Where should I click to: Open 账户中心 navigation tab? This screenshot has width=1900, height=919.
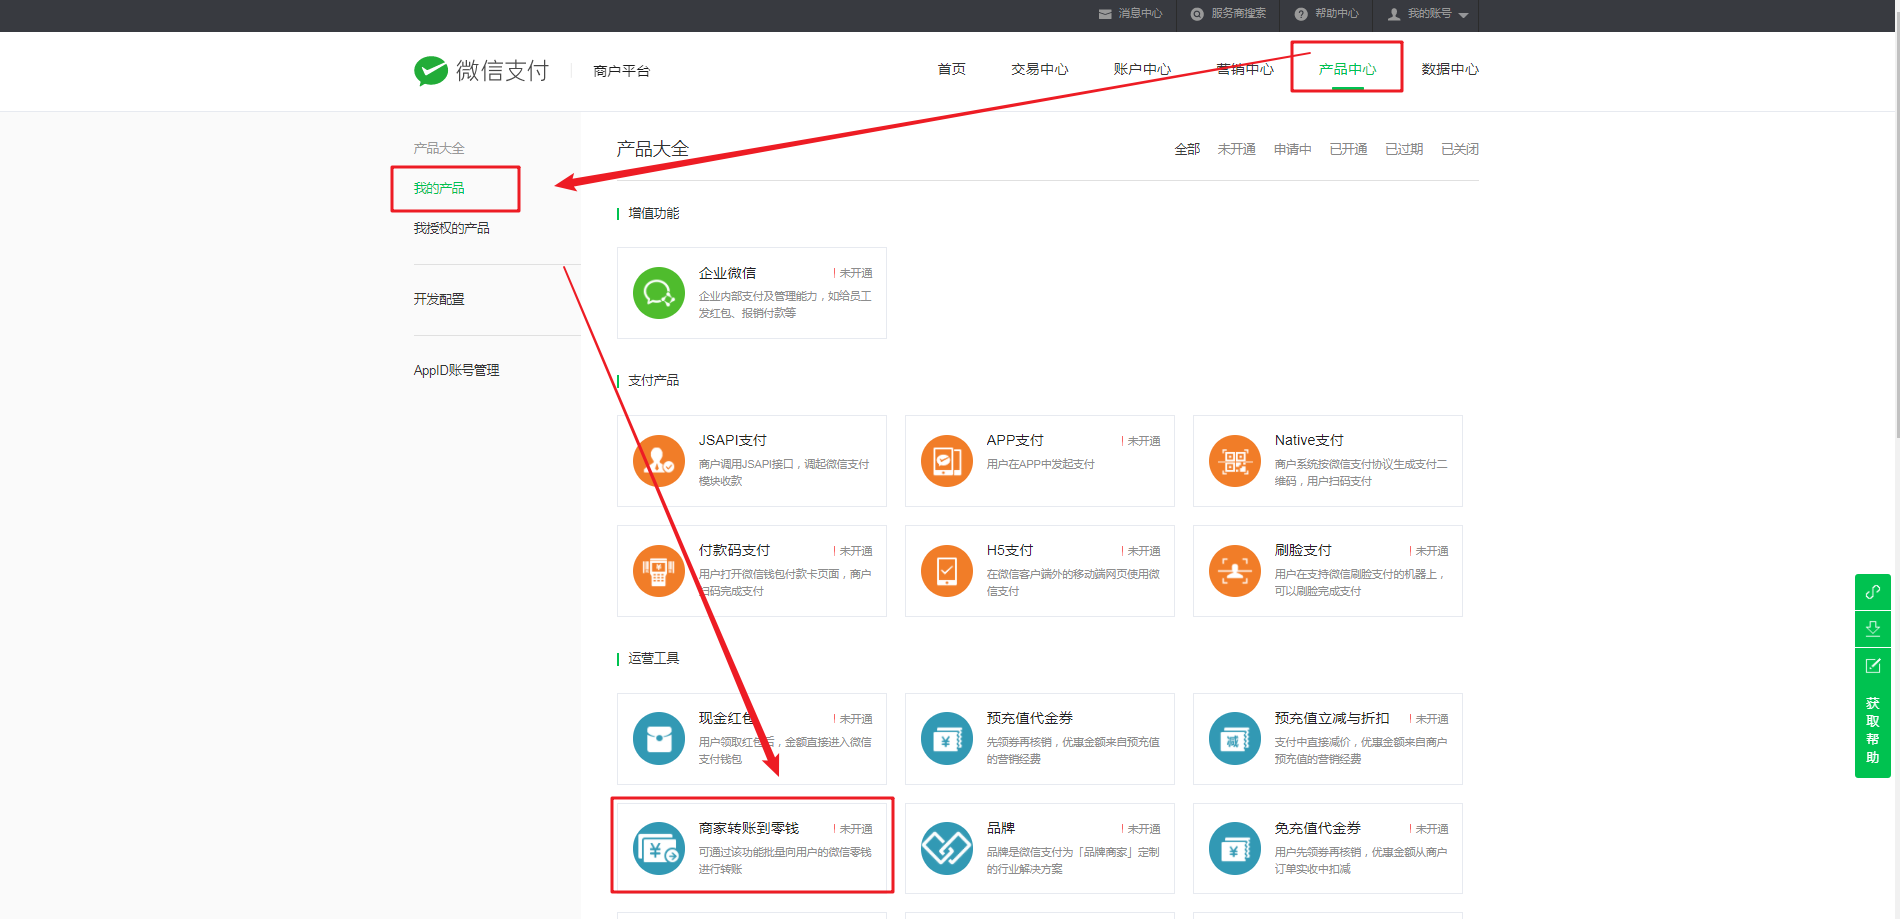1143,69
